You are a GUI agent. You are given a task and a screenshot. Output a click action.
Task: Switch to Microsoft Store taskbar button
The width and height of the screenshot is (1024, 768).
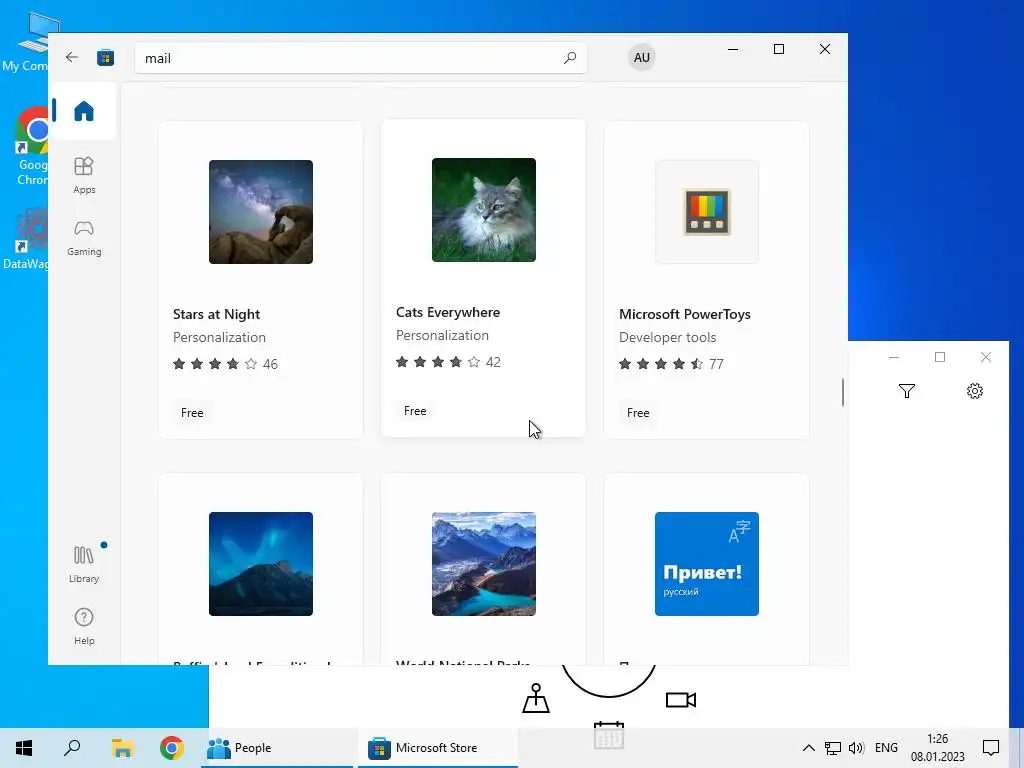pos(438,748)
